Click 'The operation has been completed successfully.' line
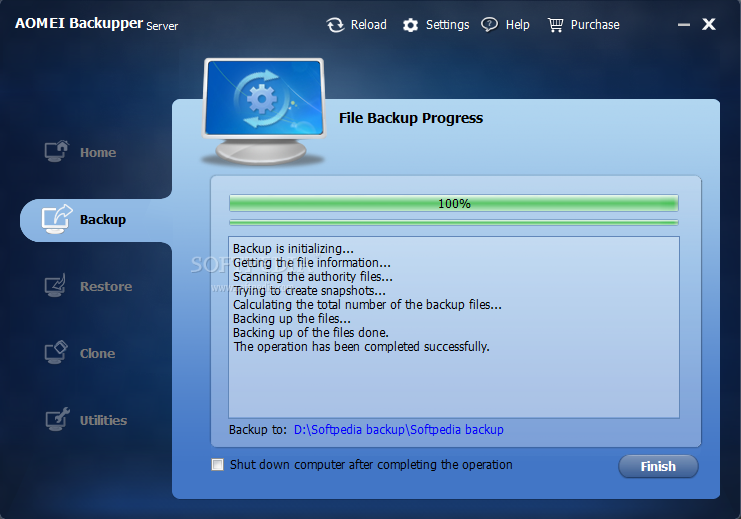Viewport: 741px width, 519px height. coord(362,347)
